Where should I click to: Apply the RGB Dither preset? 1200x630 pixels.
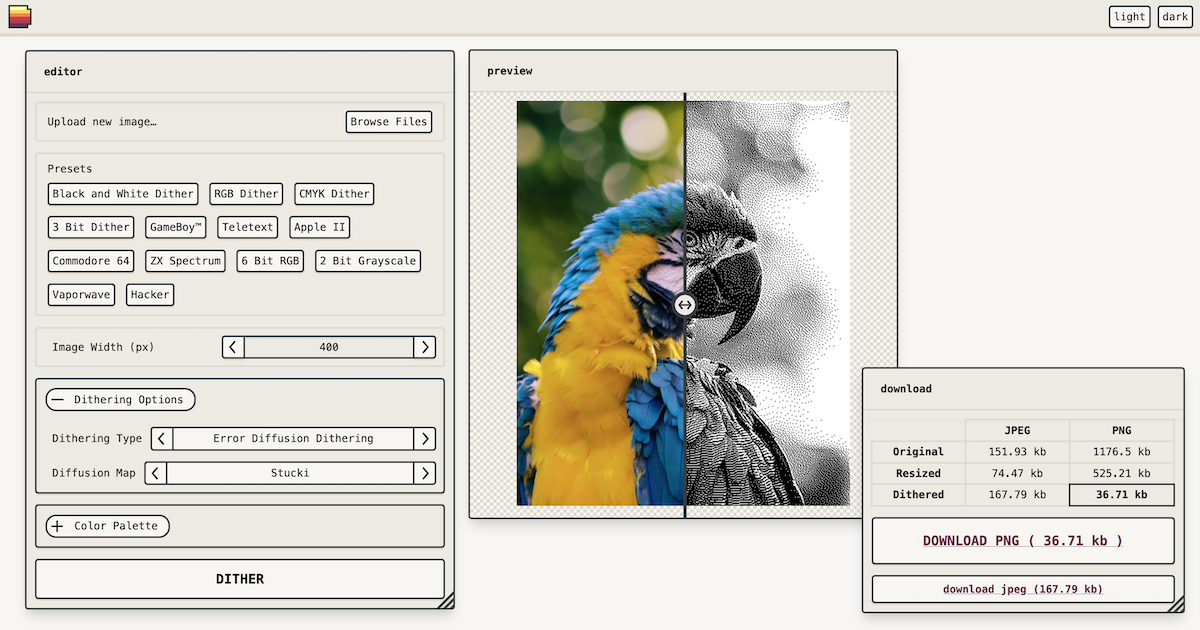pos(246,194)
